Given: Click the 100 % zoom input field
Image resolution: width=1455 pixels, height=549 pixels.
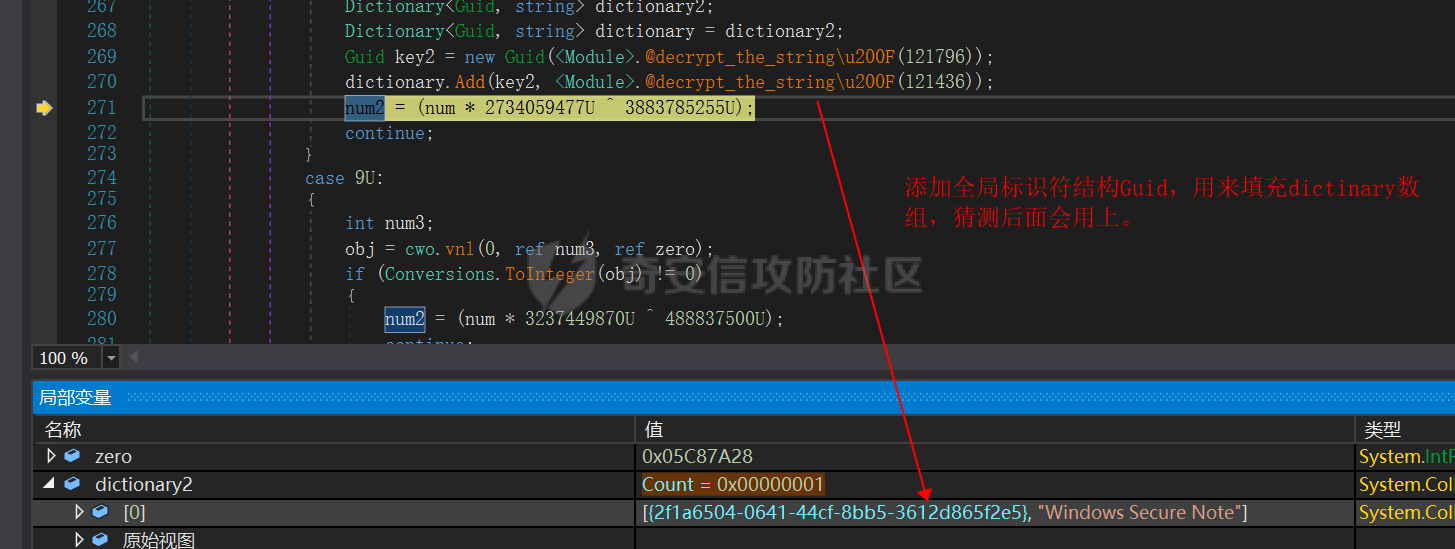Looking at the screenshot, I should coord(66,358).
